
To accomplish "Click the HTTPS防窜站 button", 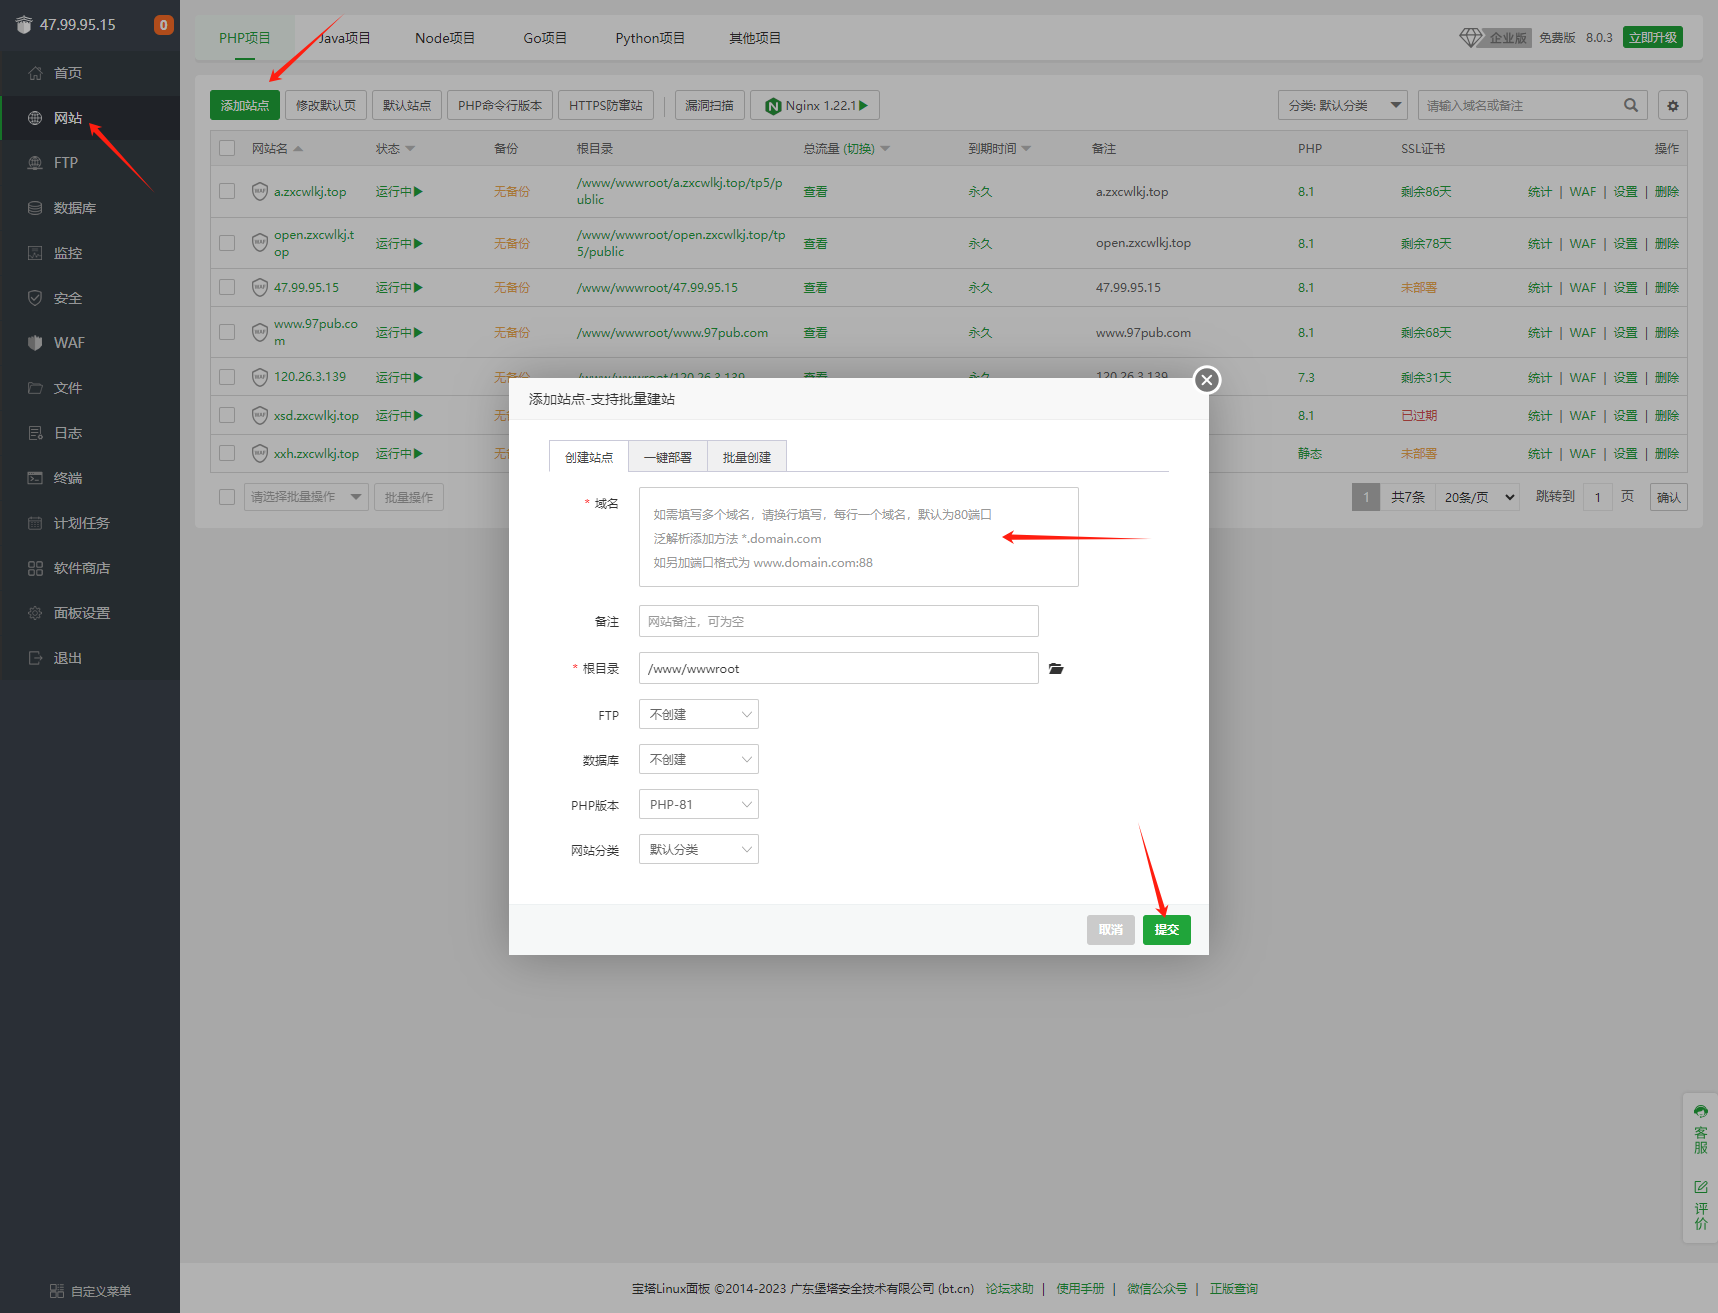I will pyautogui.click(x=606, y=105).
